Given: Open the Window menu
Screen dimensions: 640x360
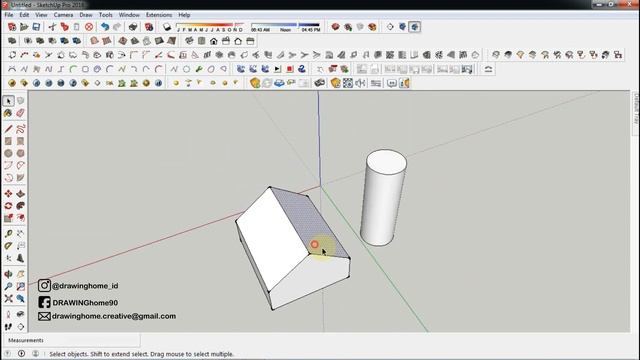Looking at the screenshot, I should (x=129, y=15).
